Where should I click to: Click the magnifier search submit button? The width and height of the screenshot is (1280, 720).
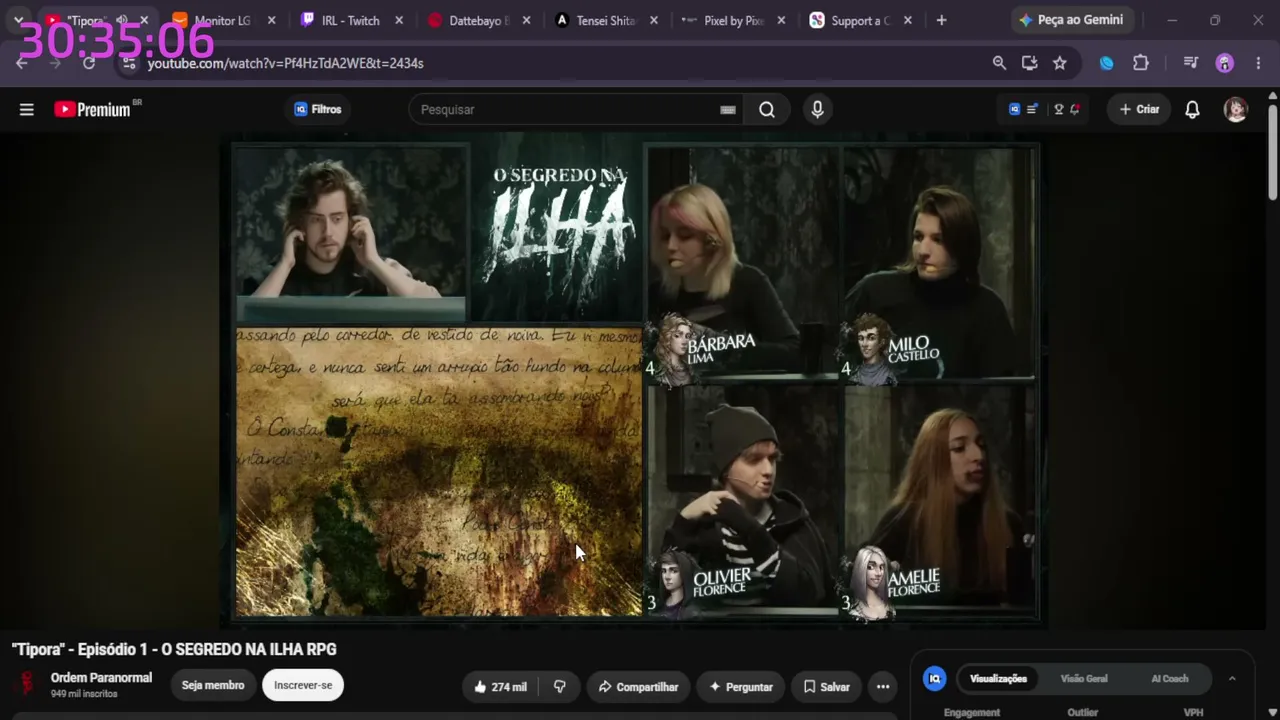click(x=767, y=110)
